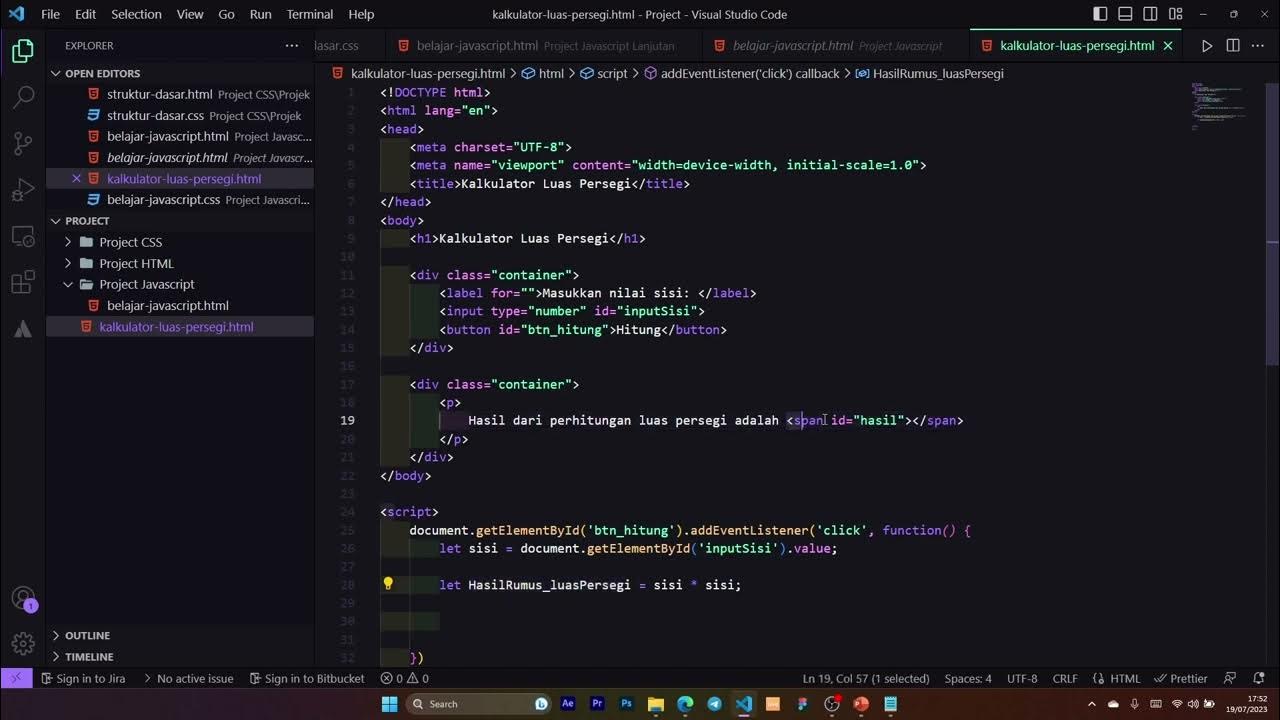Open Windows Start menu

click(x=389, y=704)
